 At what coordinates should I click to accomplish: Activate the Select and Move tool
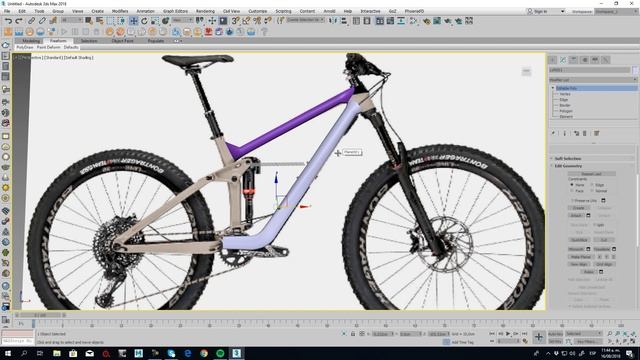click(133, 20)
